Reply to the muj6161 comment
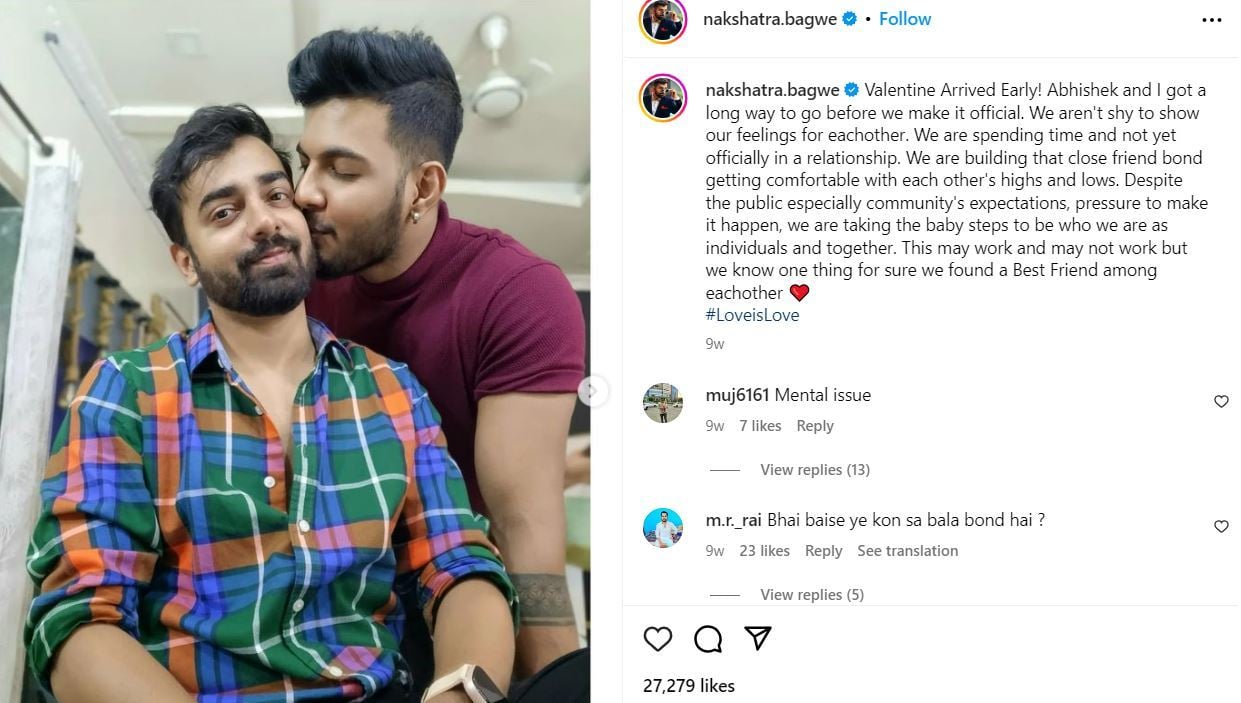The width and height of the screenshot is (1241, 703). pyautogui.click(x=814, y=426)
